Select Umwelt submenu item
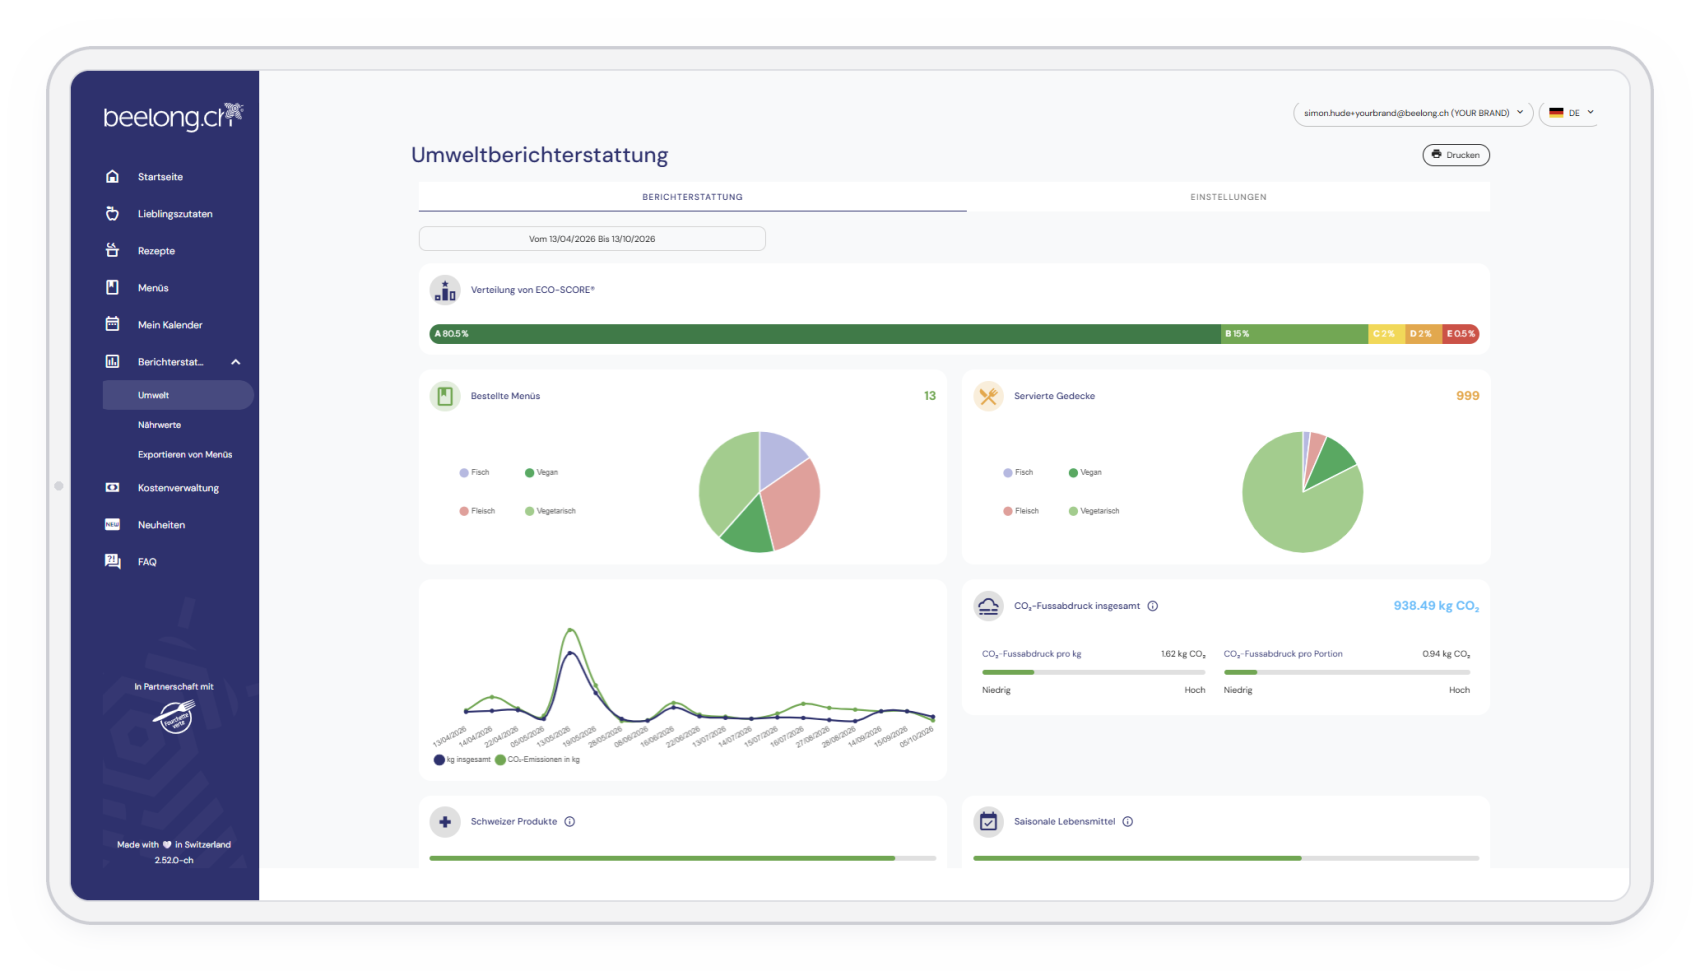The image size is (1700, 971). (178, 395)
